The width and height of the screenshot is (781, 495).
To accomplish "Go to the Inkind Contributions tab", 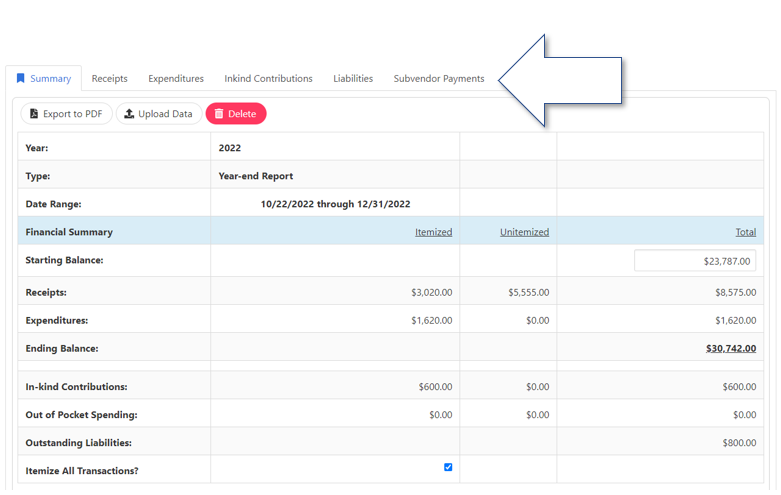I will pos(268,79).
